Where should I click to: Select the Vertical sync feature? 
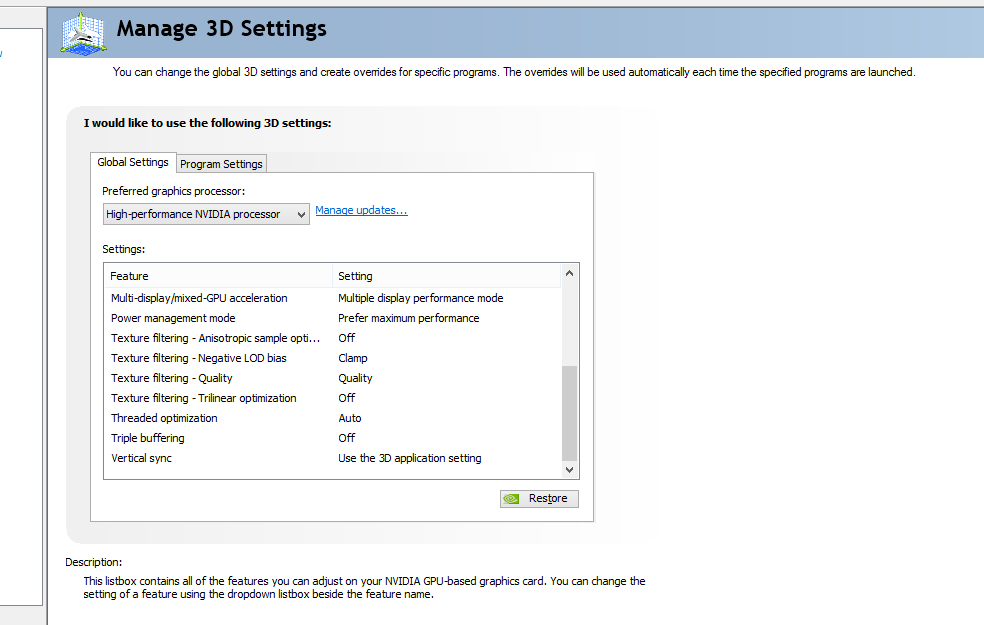[x=141, y=458]
